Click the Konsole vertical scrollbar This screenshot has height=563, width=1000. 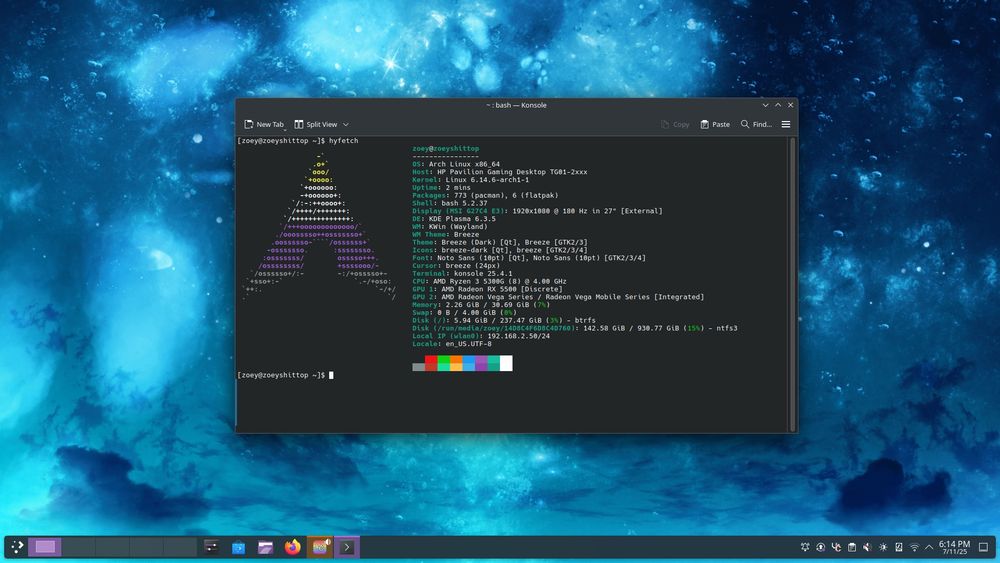(792, 284)
